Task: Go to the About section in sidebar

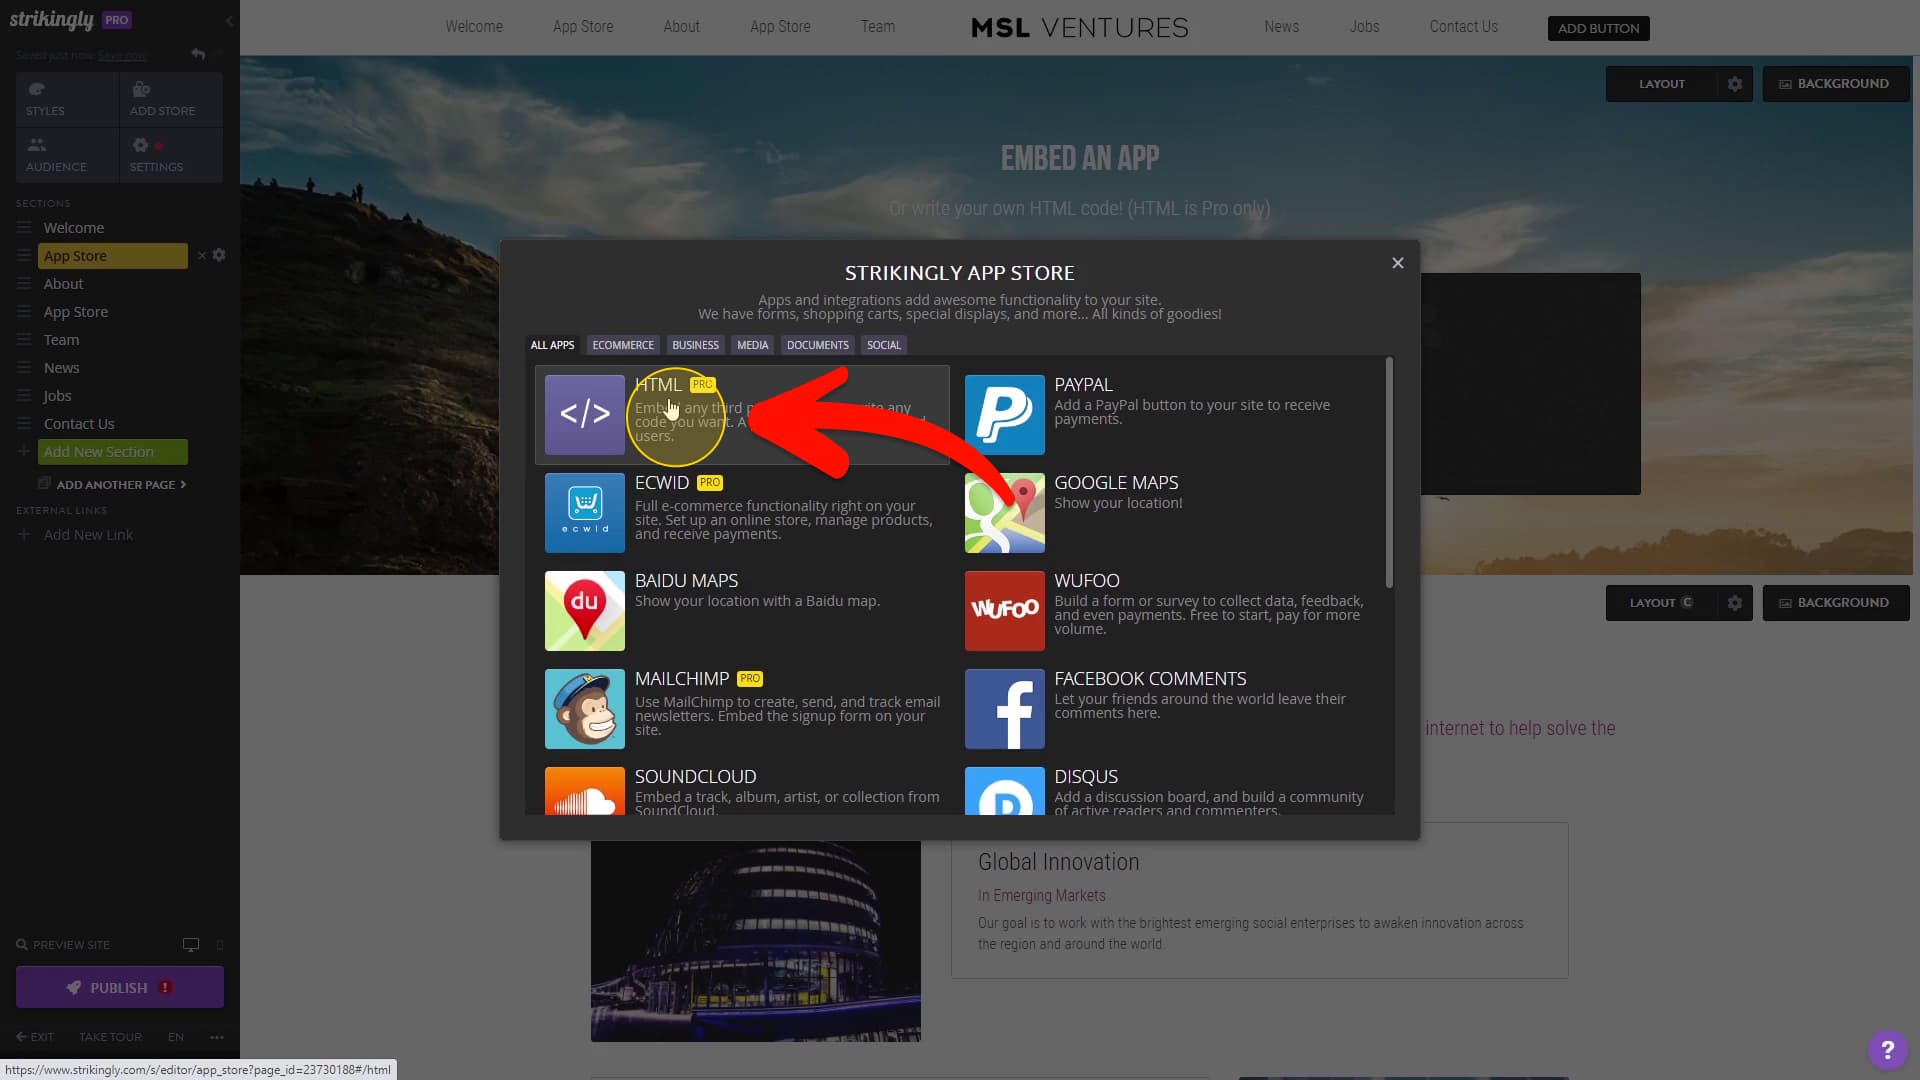Action: (x=63, y=284)
